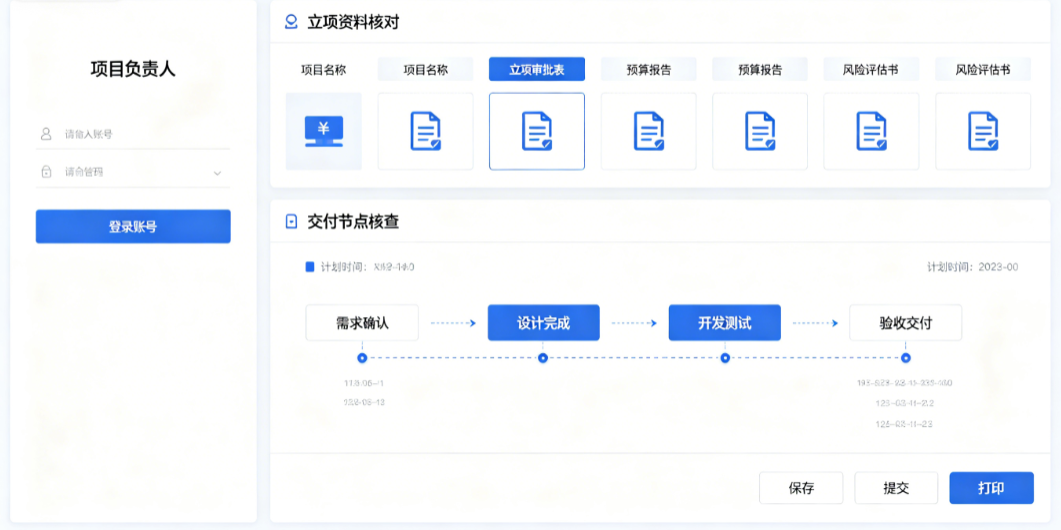Select the 立项审批表 tab
1061x530 pixels.
[537, 69]
